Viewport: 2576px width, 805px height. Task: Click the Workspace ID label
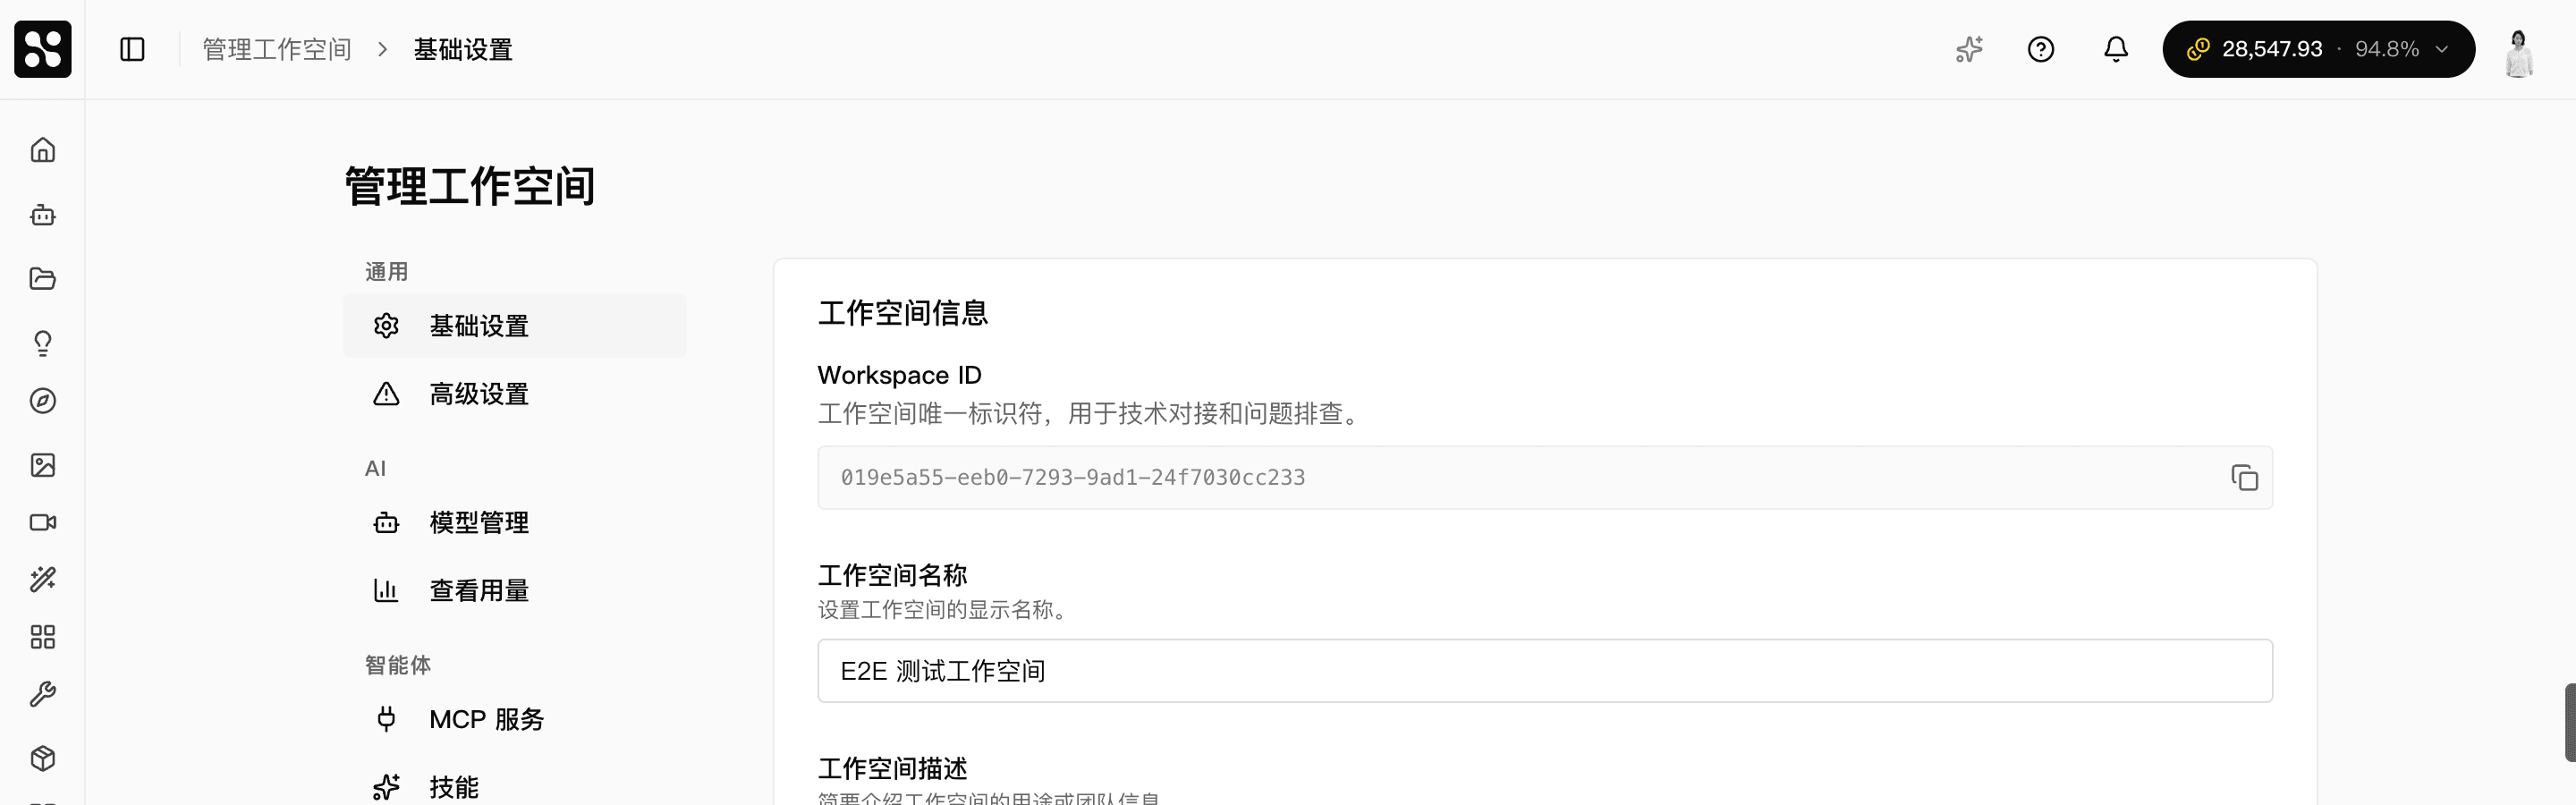pyautogui.click(x=899, y=375)
